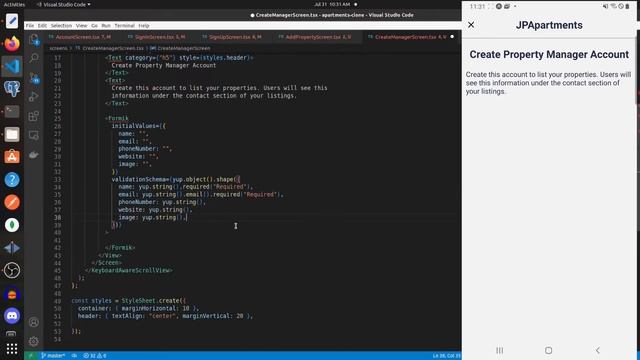
Task: Click the 'const styles = StyleSheet.create' line
Action: (129, 301)
